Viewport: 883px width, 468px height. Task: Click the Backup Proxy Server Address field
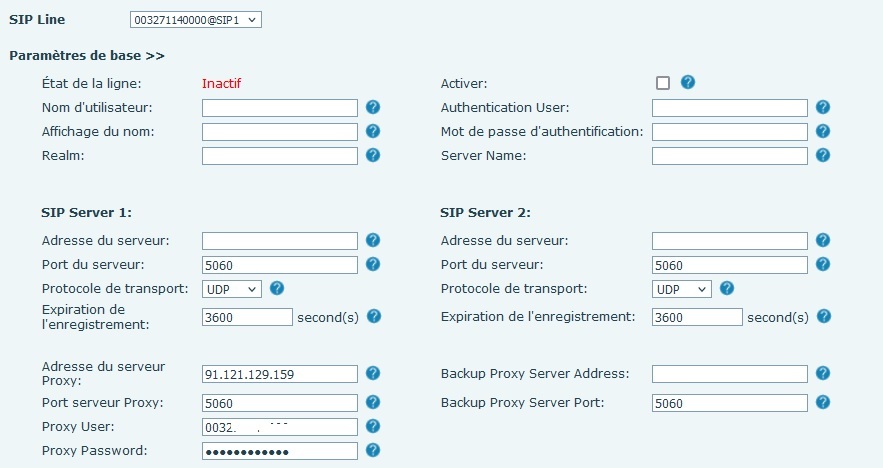[729, 374]
